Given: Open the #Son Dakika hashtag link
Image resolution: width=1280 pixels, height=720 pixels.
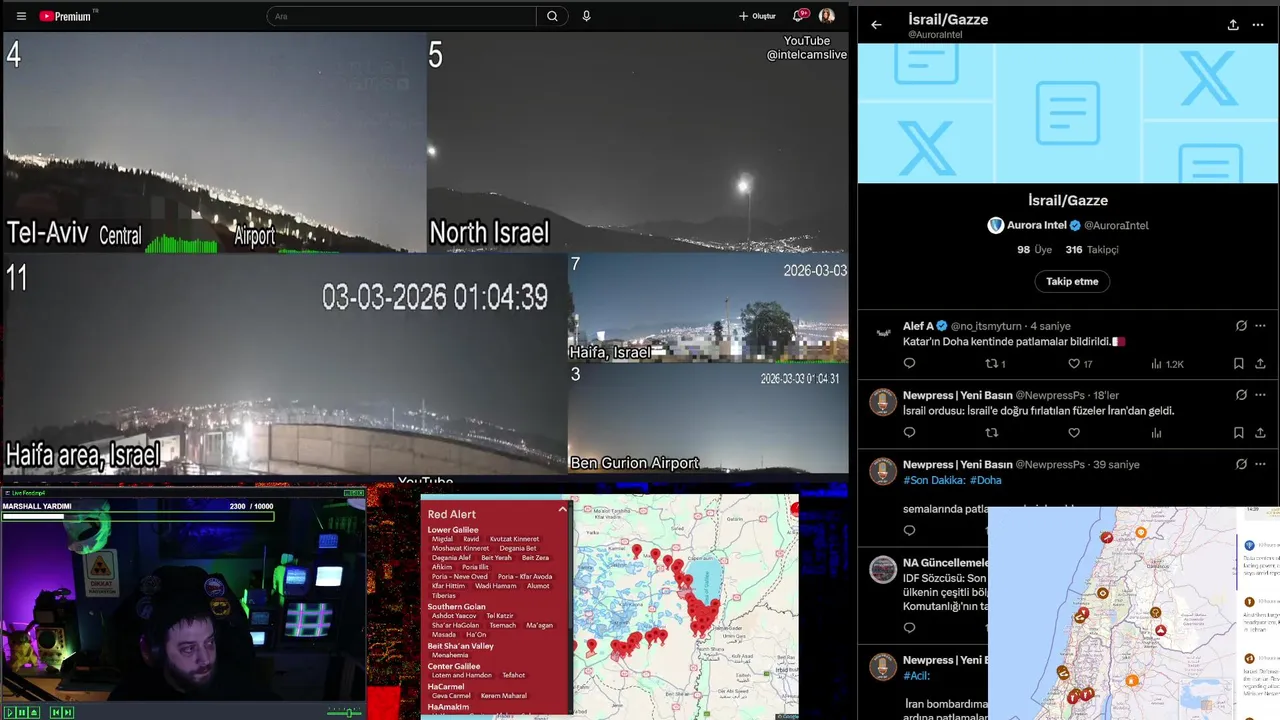Looking at the screenshot, I should (933, 480).
